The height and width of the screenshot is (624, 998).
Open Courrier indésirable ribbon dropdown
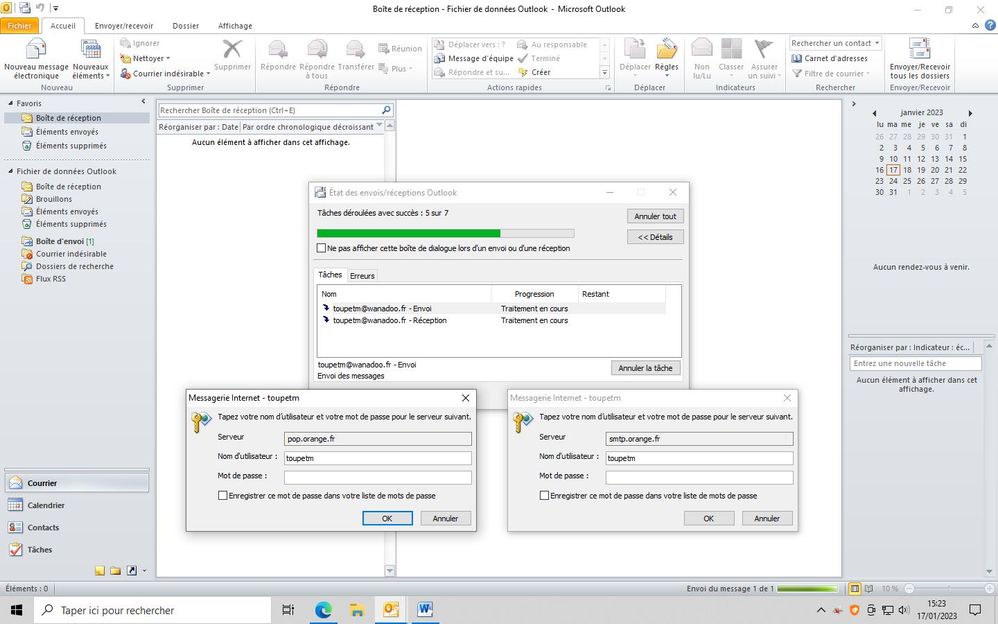[x=165, y=74]
